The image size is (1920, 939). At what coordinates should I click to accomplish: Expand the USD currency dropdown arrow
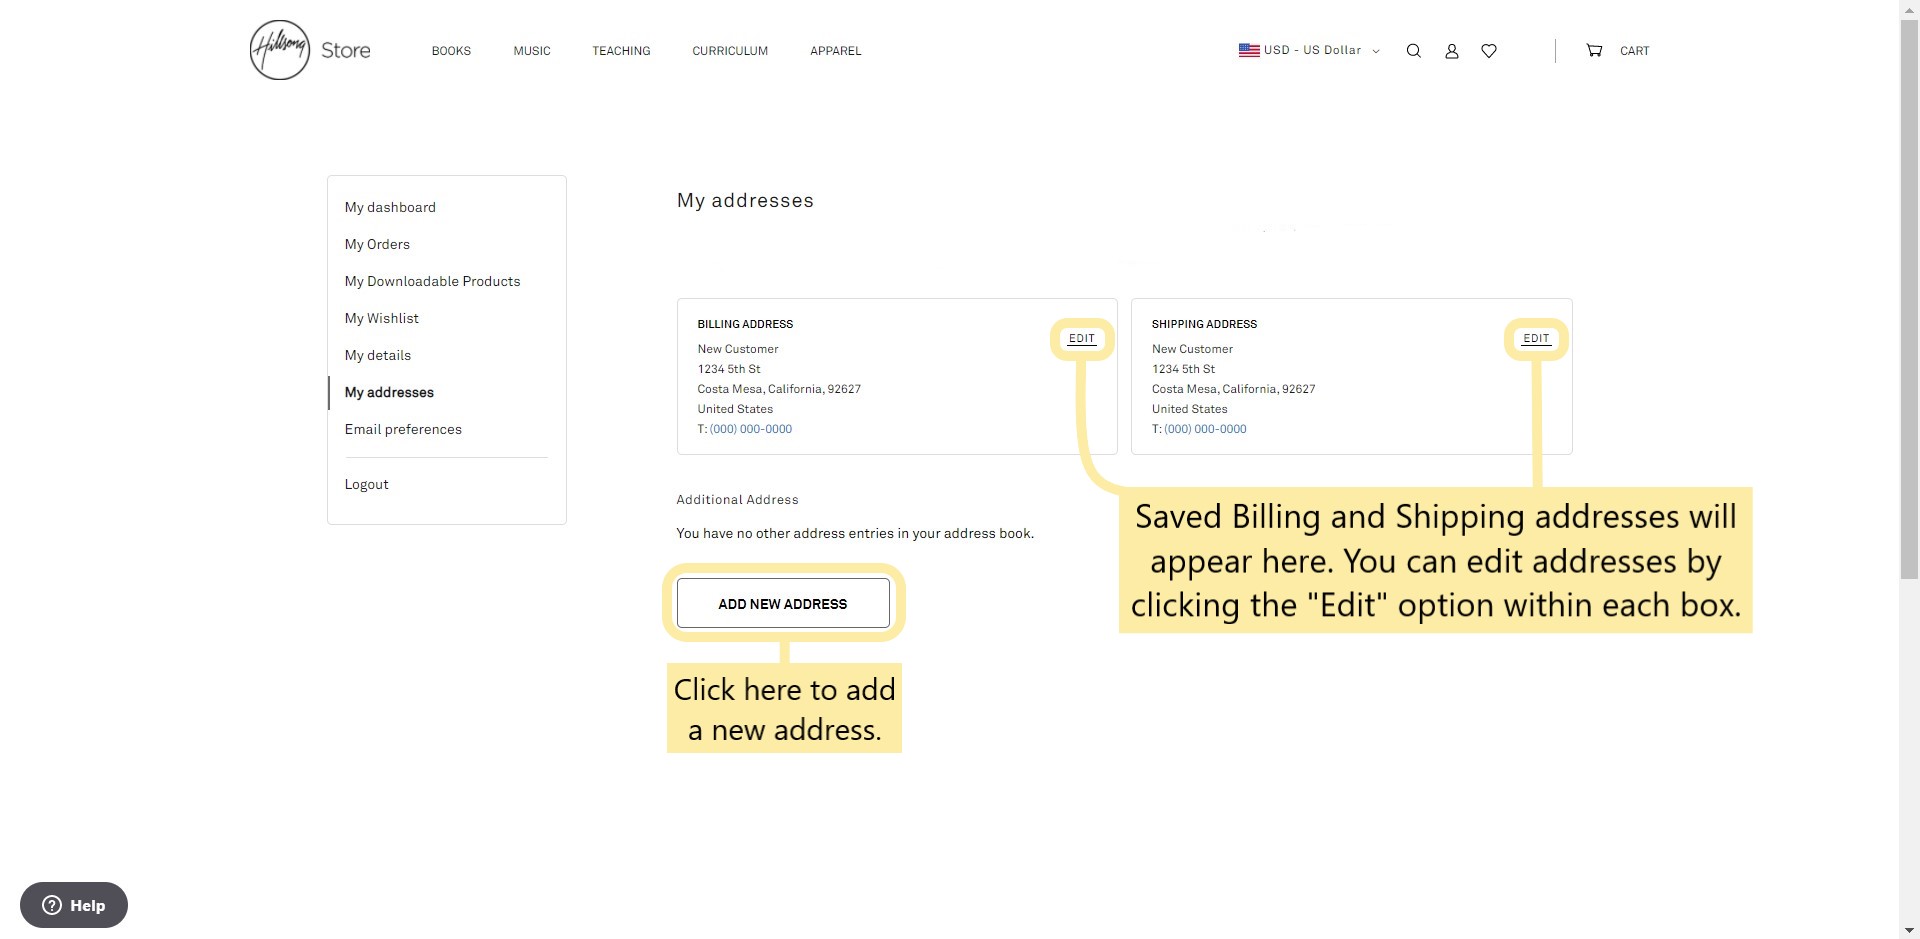click(x=1376, y=51)
